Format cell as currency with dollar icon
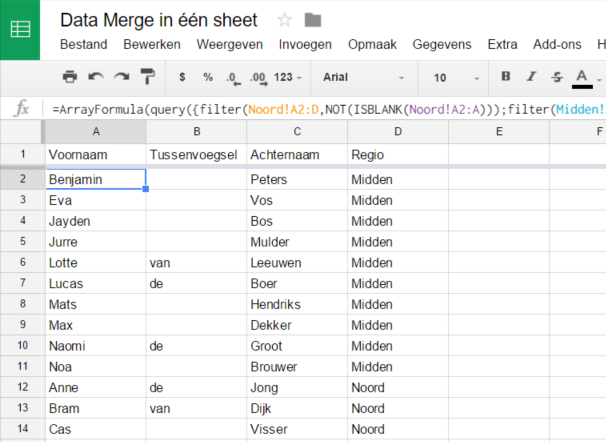This screenshot has width=606, height=442. tap(182, 77)
